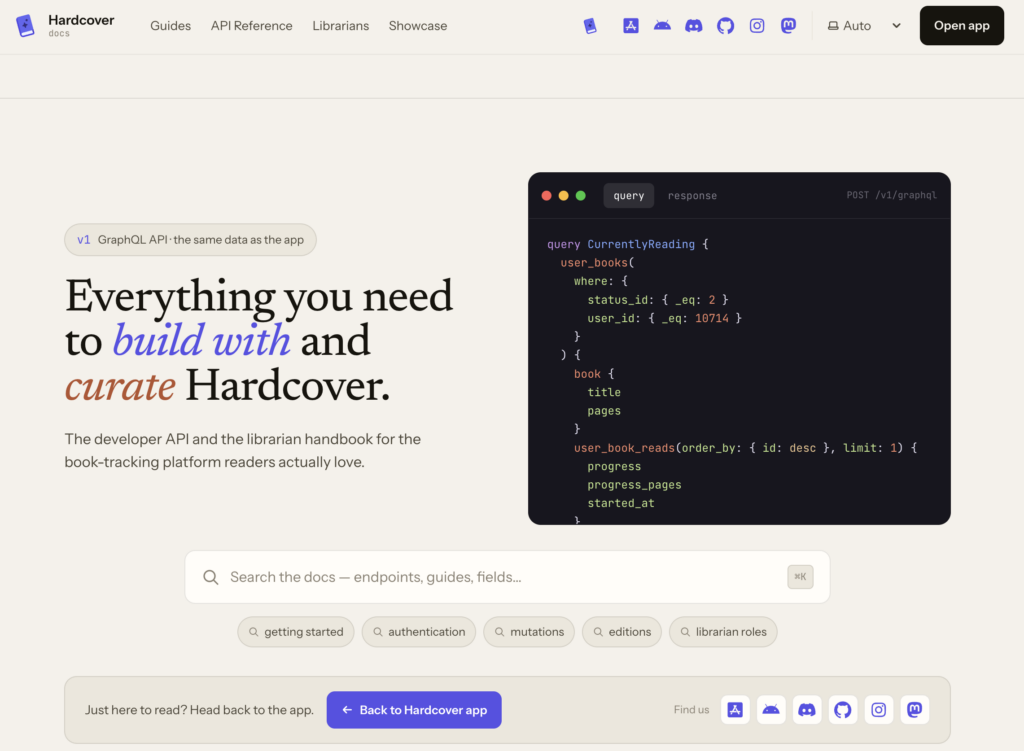Click App Store icon beside Find us
This screenshot has height=751, width=1024.
pos(735,710)
